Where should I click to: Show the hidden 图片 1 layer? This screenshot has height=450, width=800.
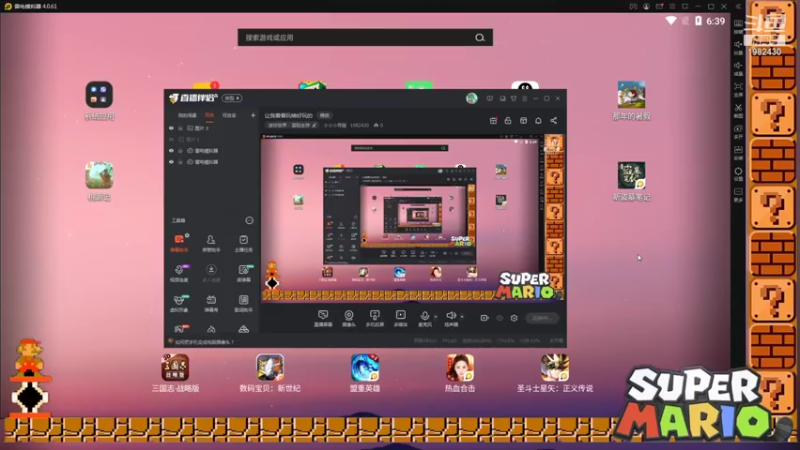[171, 139]
